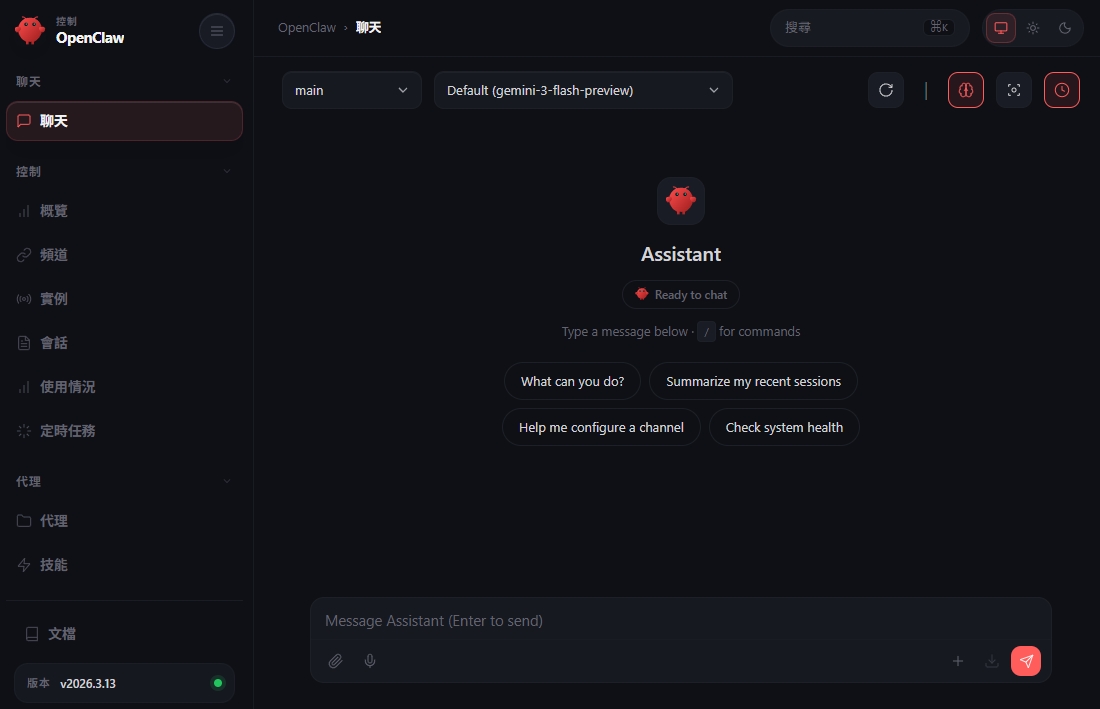
Task: Open 概覽 in the sidebar
Action: pos(54,211)
